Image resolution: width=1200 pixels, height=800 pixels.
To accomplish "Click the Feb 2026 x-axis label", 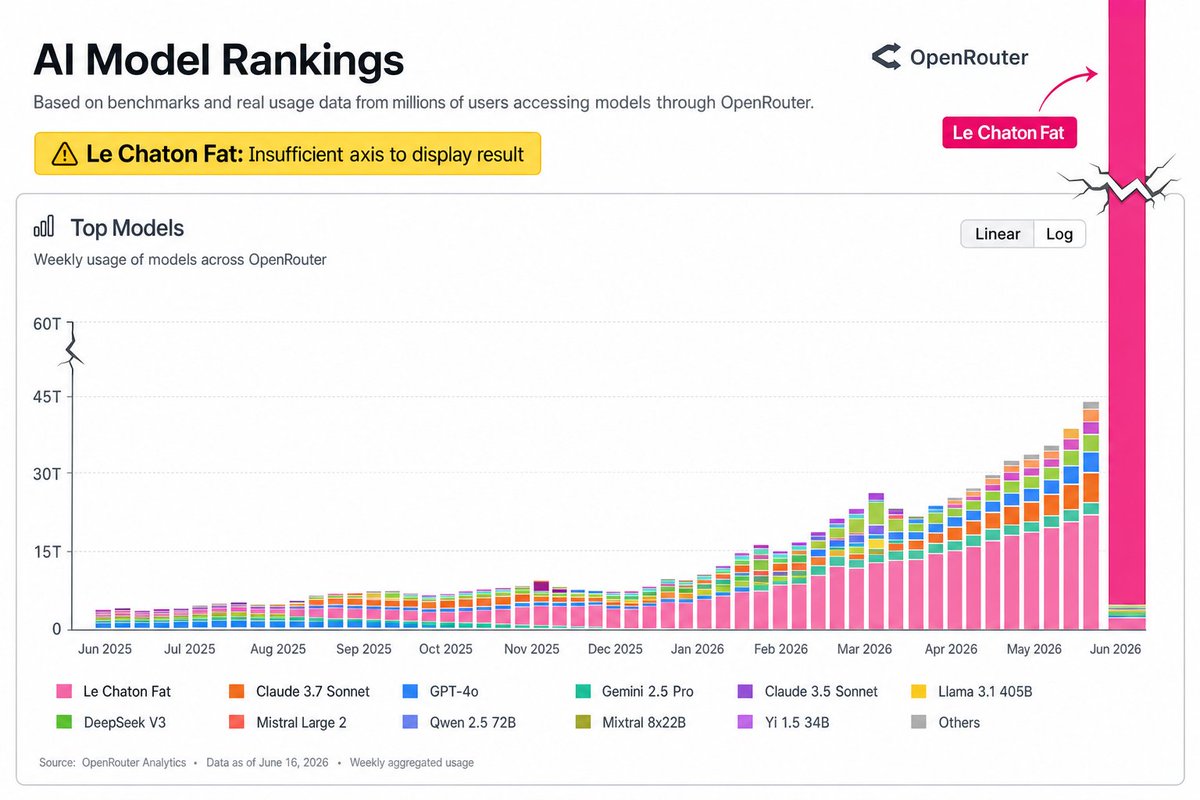I will [779, 649].
